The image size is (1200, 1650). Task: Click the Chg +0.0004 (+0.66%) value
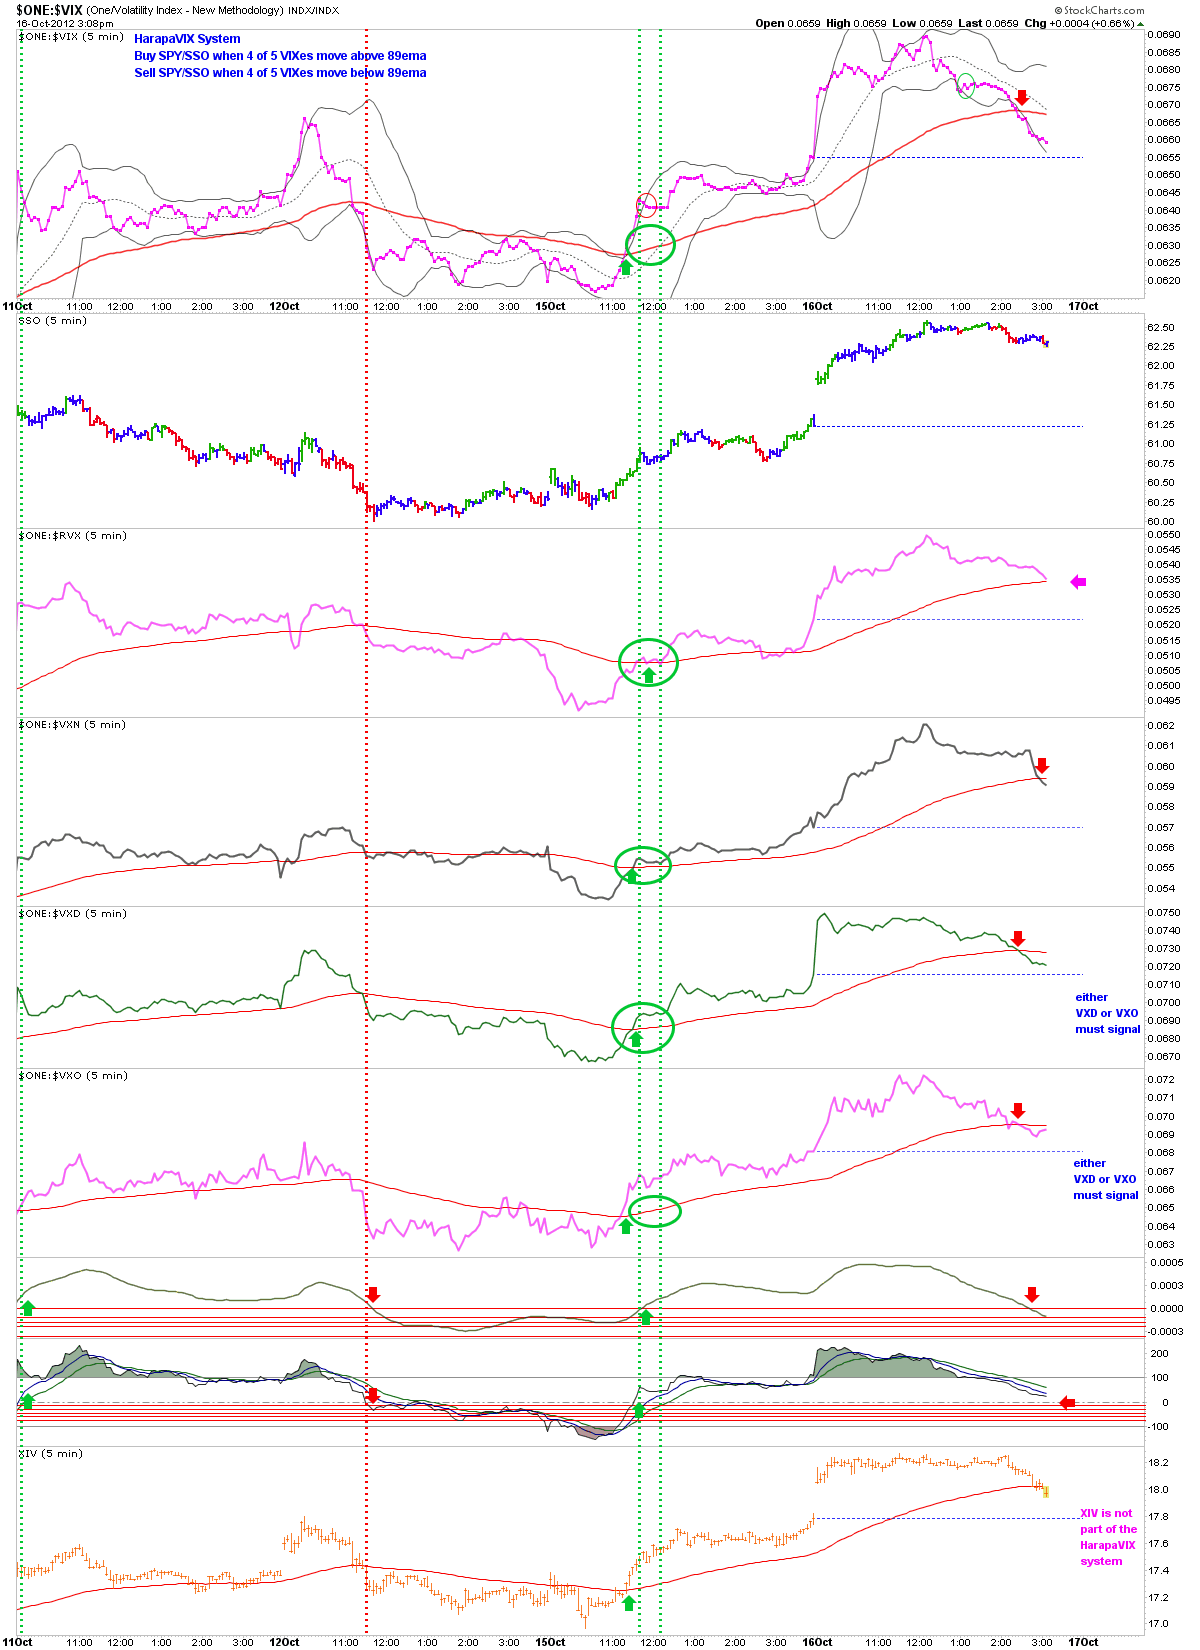(1080, 23)
